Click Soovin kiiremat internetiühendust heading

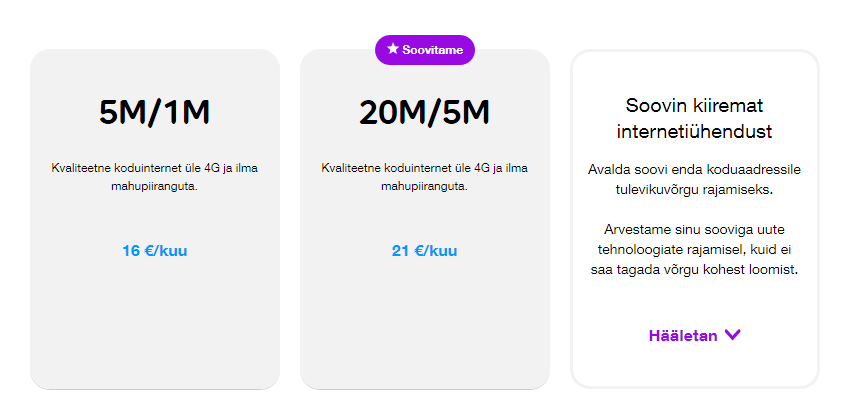click(694, 118)
